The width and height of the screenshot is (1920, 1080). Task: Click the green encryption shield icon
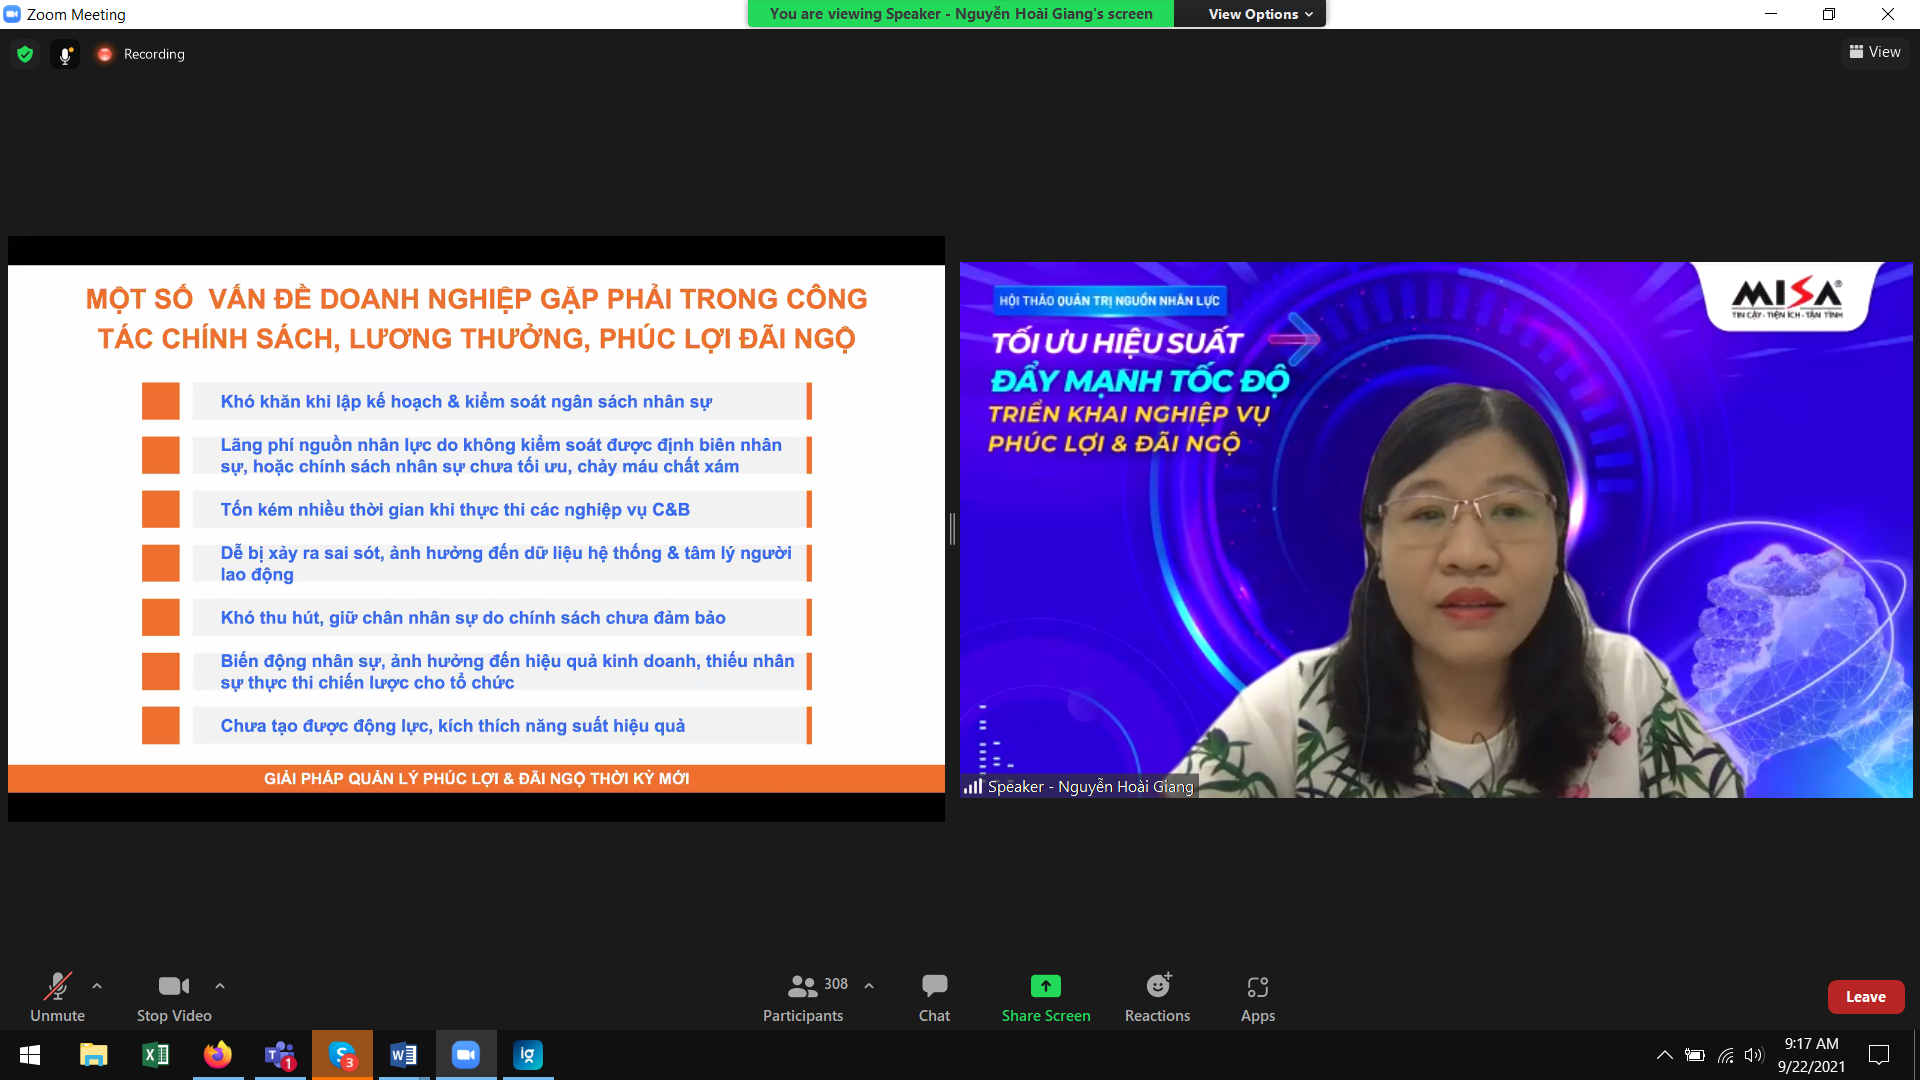[x=25, y=54]
